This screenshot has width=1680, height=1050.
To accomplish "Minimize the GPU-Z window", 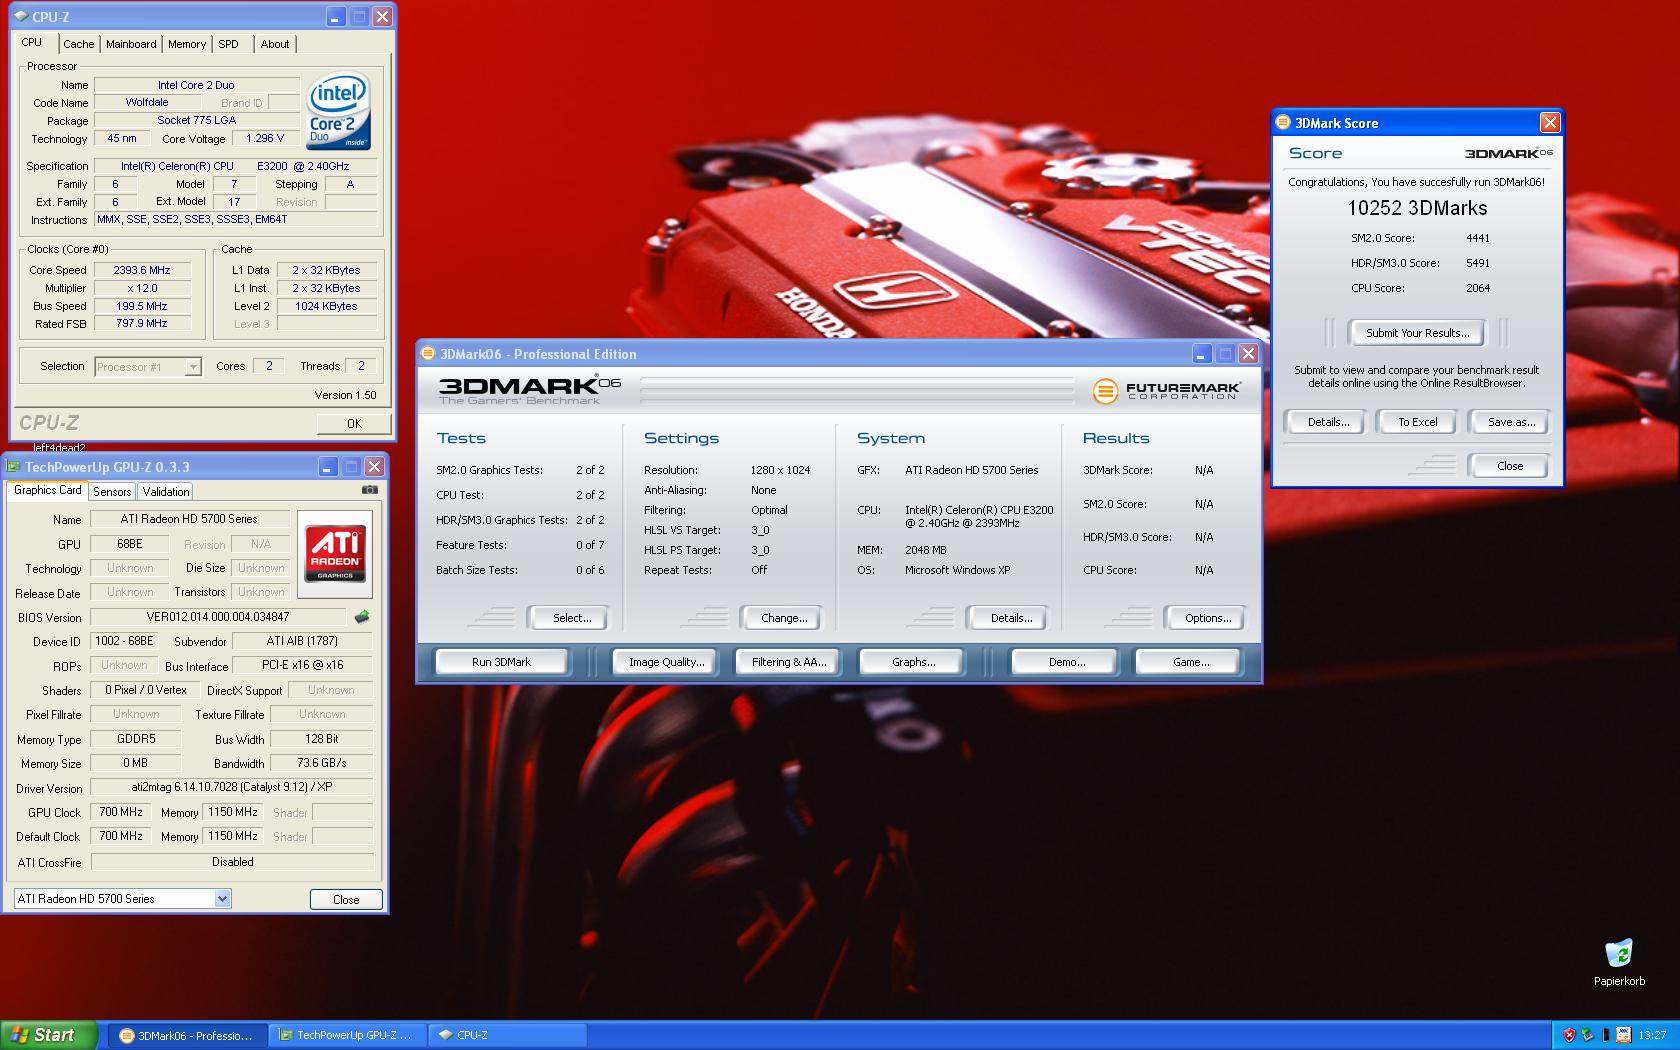I will tap(328, 467).
